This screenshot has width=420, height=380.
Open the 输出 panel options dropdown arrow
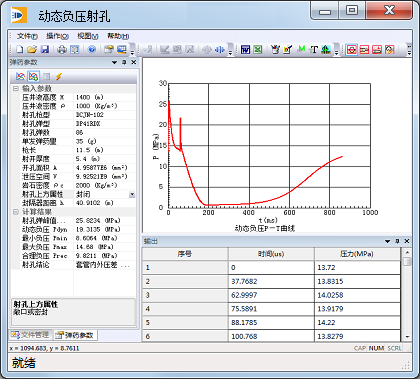click(388, 241)
